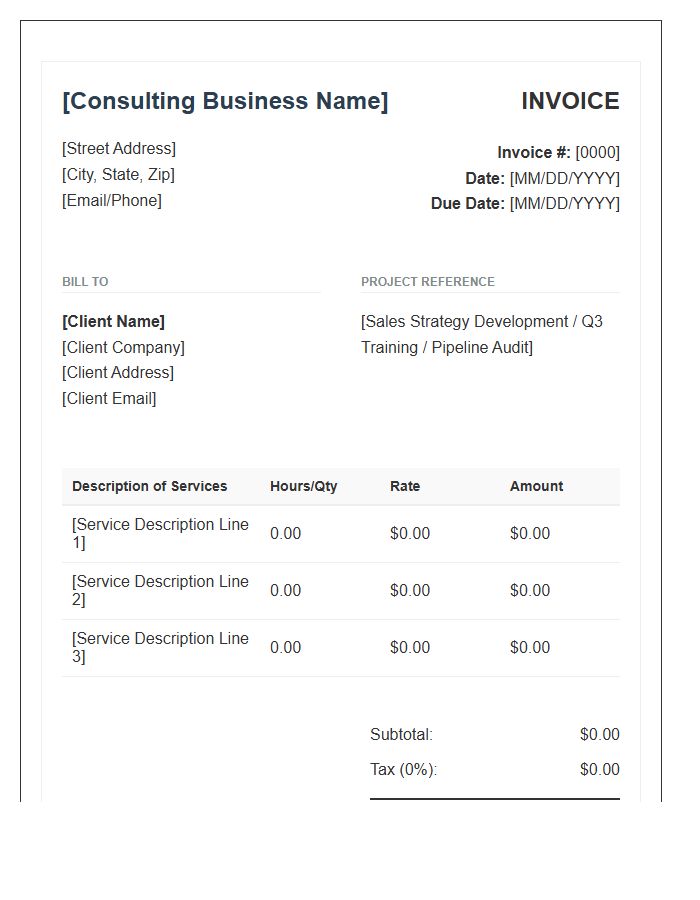Select the Service Description Line 2 cell

(x=160, y=590)
